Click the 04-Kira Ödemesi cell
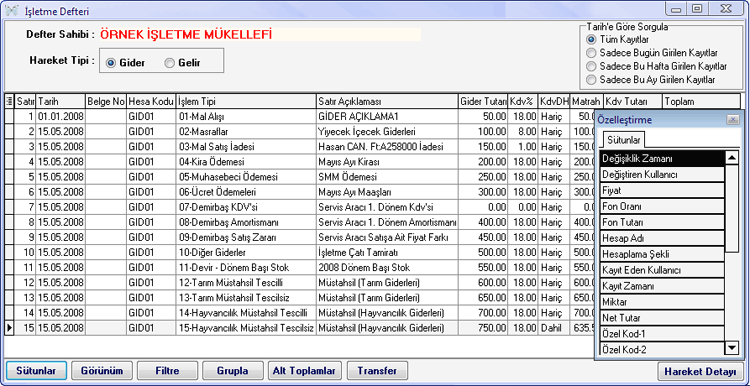 pos(246,161)
